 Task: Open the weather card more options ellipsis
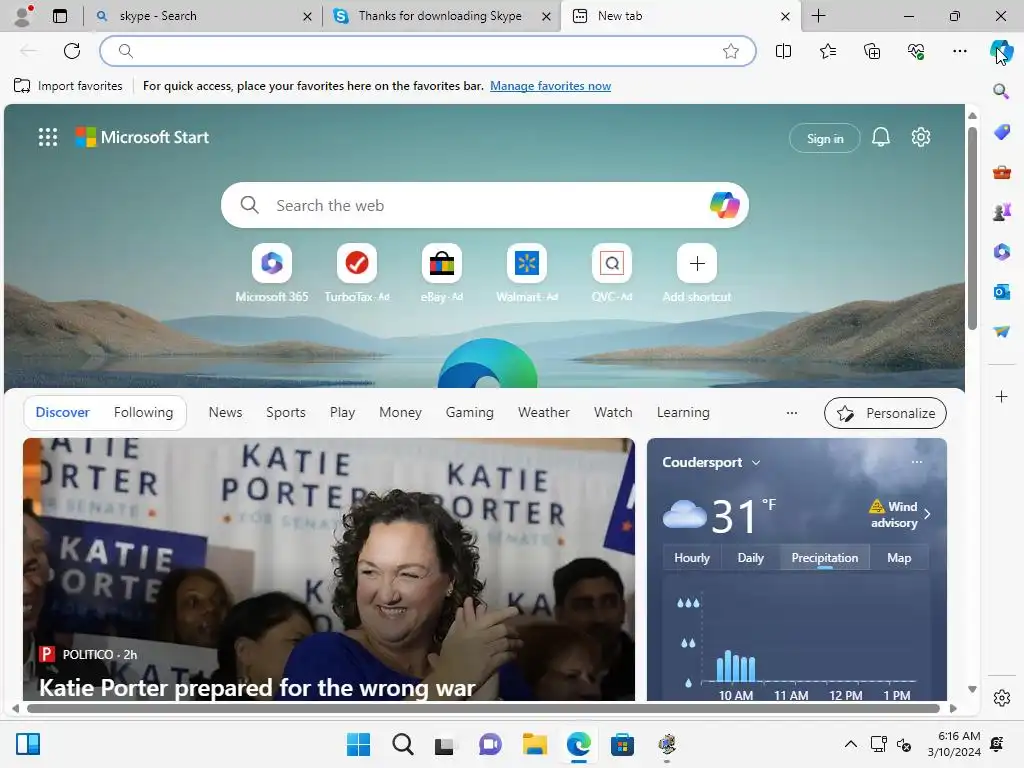point(917,462)
